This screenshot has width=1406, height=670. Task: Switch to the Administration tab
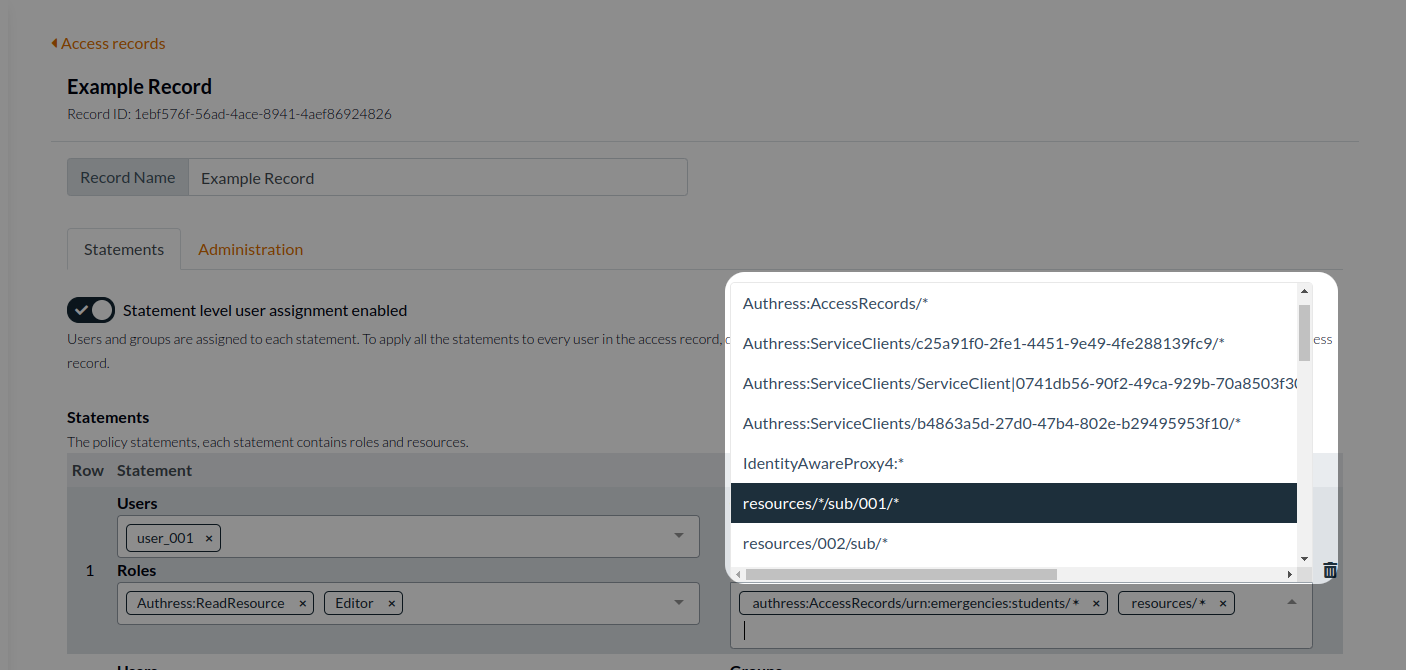pos(250,248)
